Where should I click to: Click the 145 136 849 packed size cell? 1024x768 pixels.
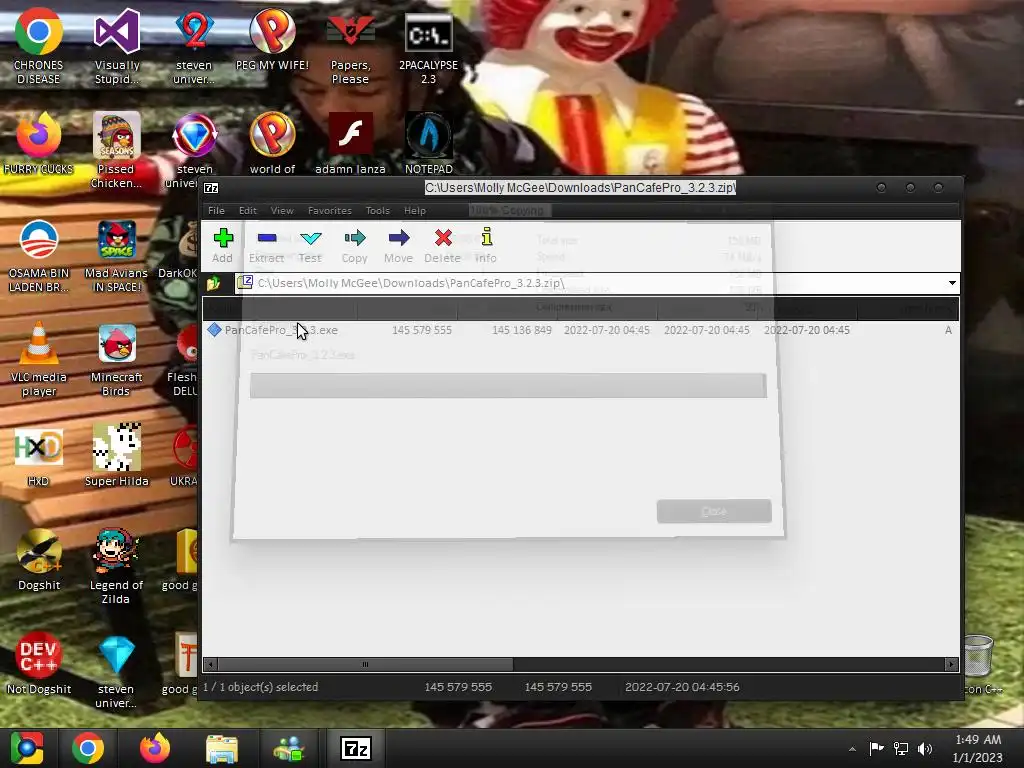pyautogui.click(x=522, y=330)
